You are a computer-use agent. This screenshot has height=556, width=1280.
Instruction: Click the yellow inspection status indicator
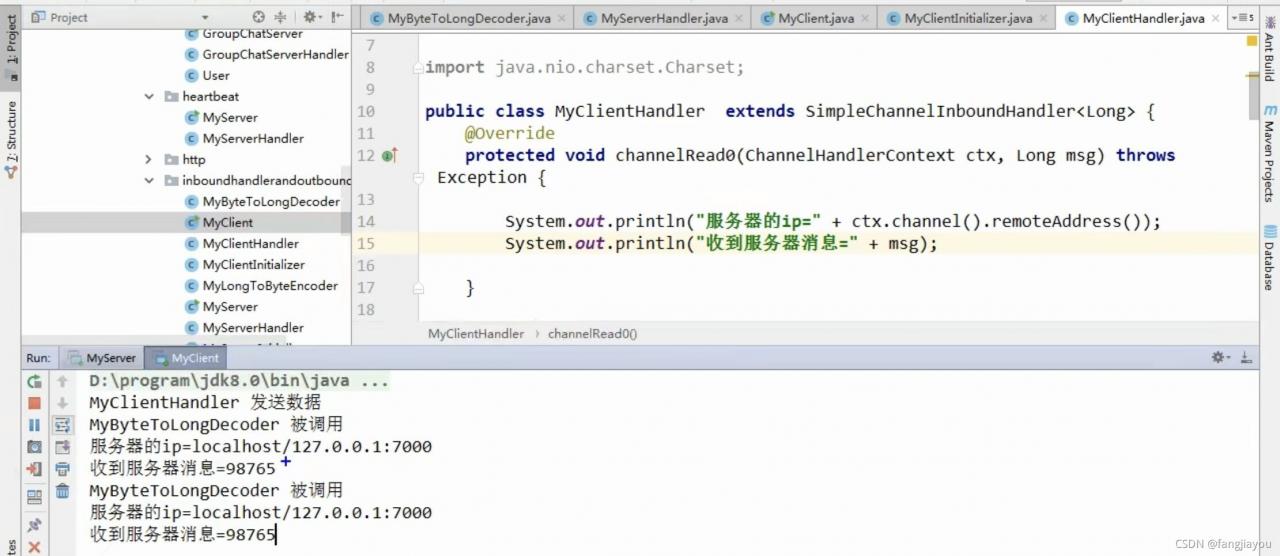[x=1254, y=42]
